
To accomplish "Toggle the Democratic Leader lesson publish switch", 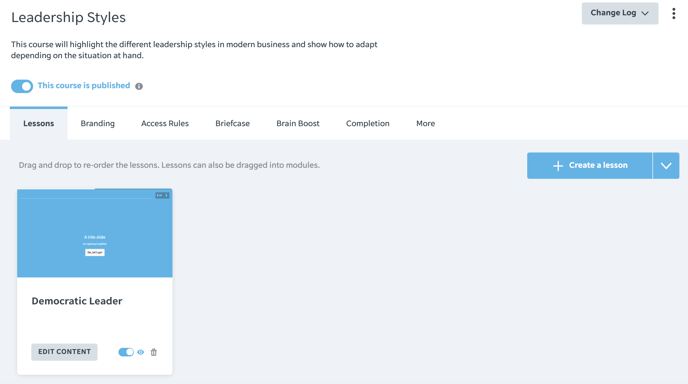I will 126,352.
